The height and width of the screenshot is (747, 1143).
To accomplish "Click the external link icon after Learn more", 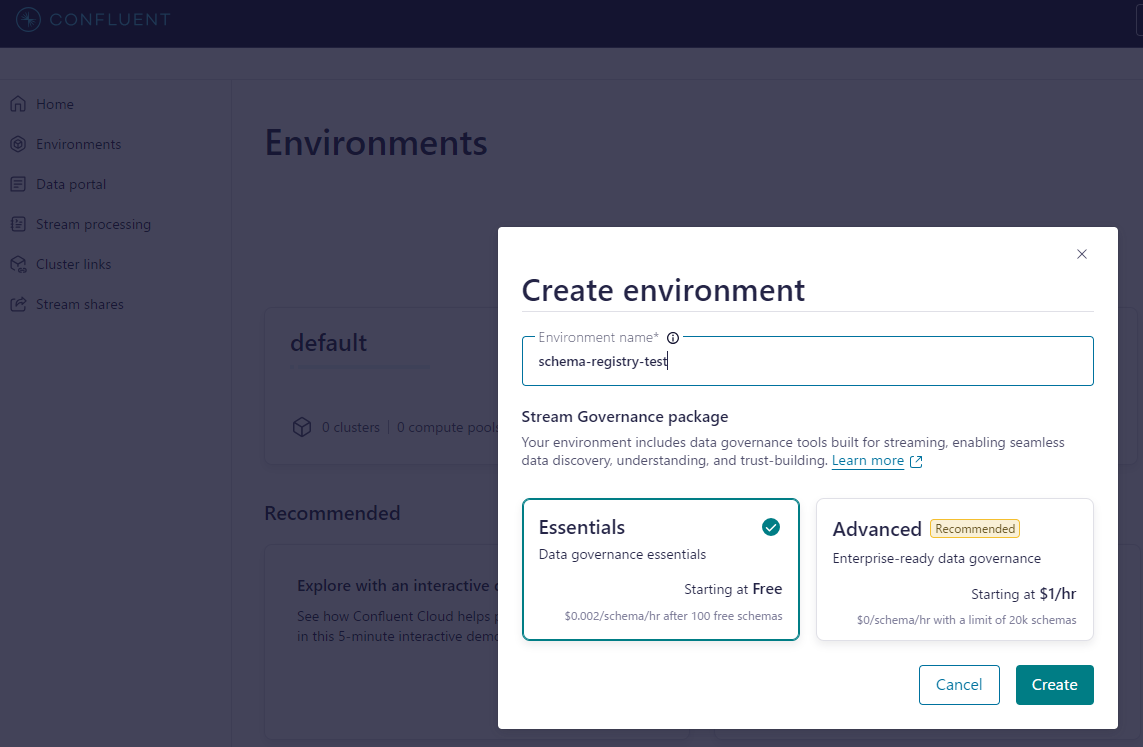I will coord(916,461).
